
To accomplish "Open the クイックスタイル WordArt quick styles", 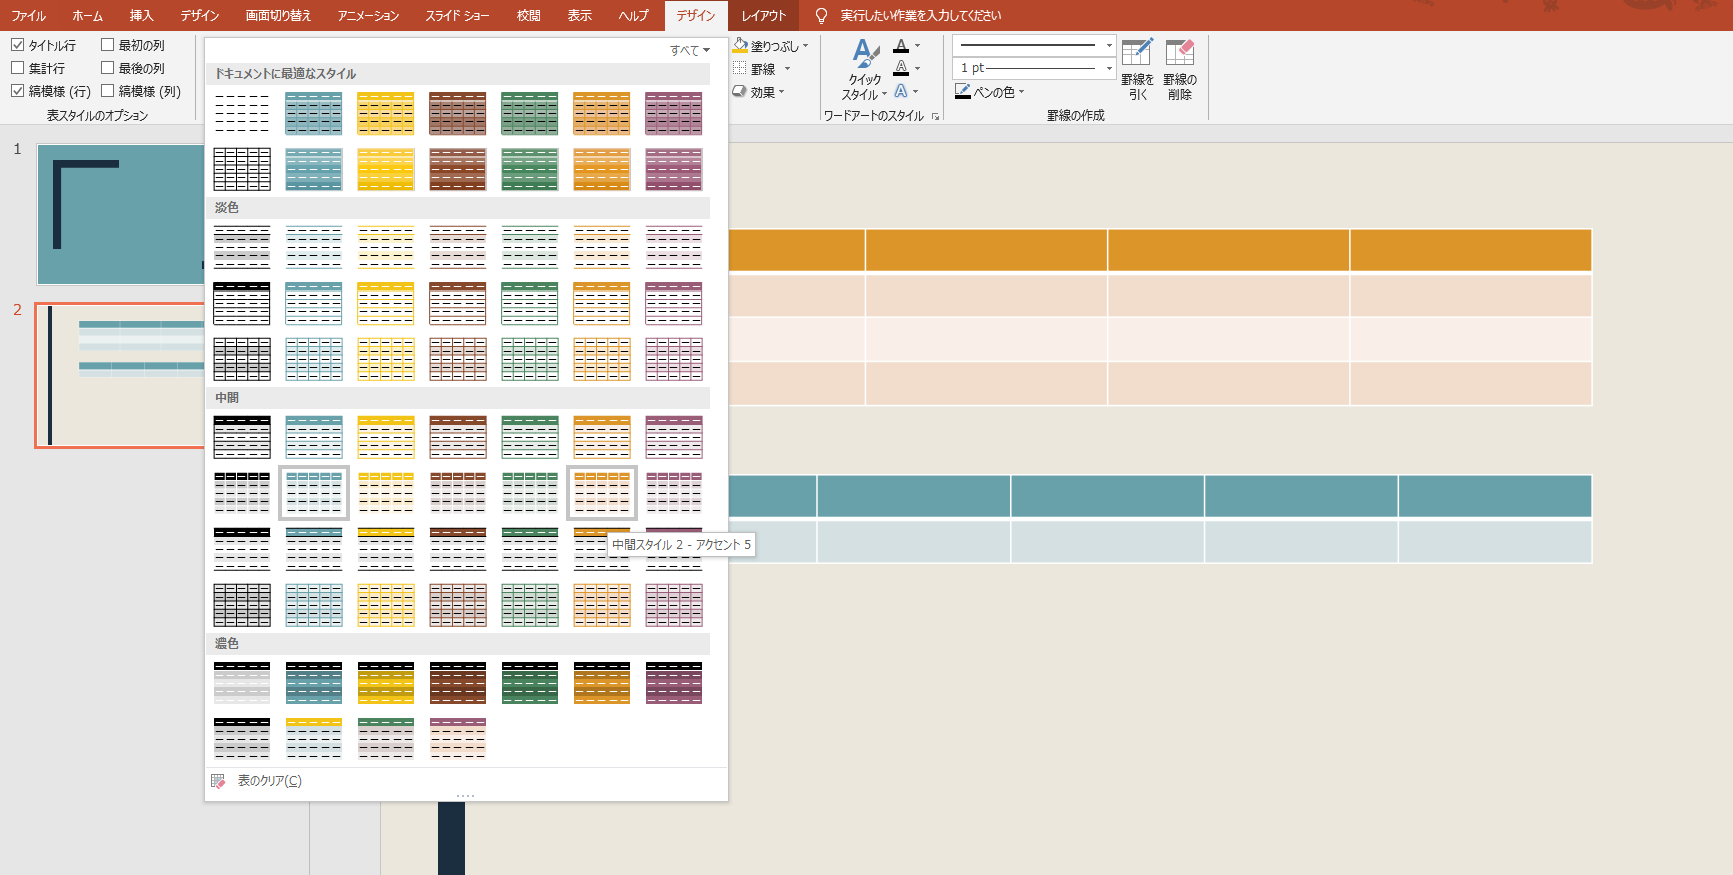I will [865, 70].
